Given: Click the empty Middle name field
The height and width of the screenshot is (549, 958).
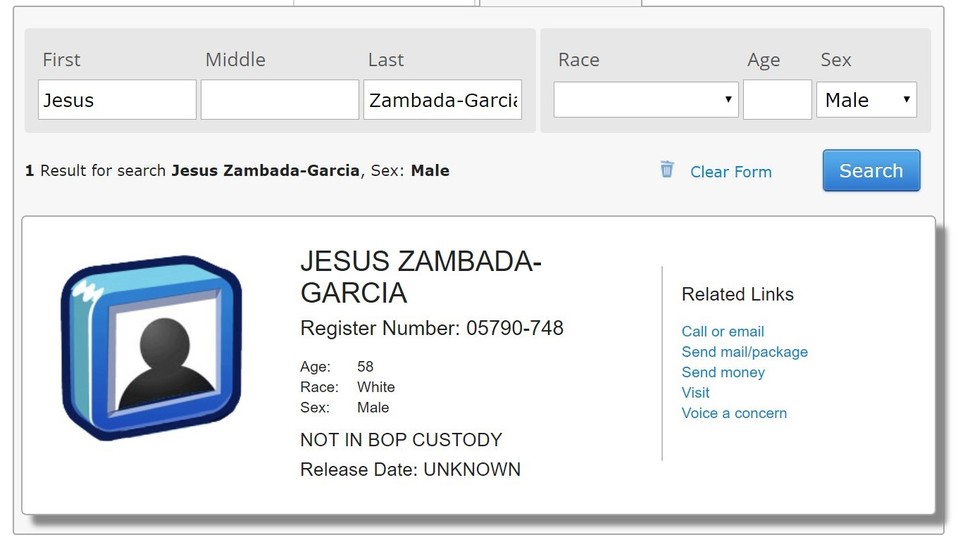Looking at the screenshot, I should click(x=280, y=100).
